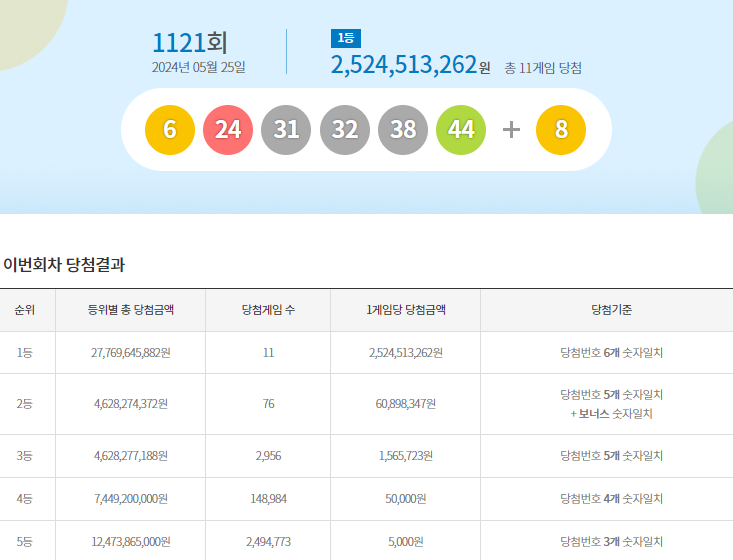Click the per-game prize 1,565,723원
Screen dimensions: 733x560
[x=406, y=456]
